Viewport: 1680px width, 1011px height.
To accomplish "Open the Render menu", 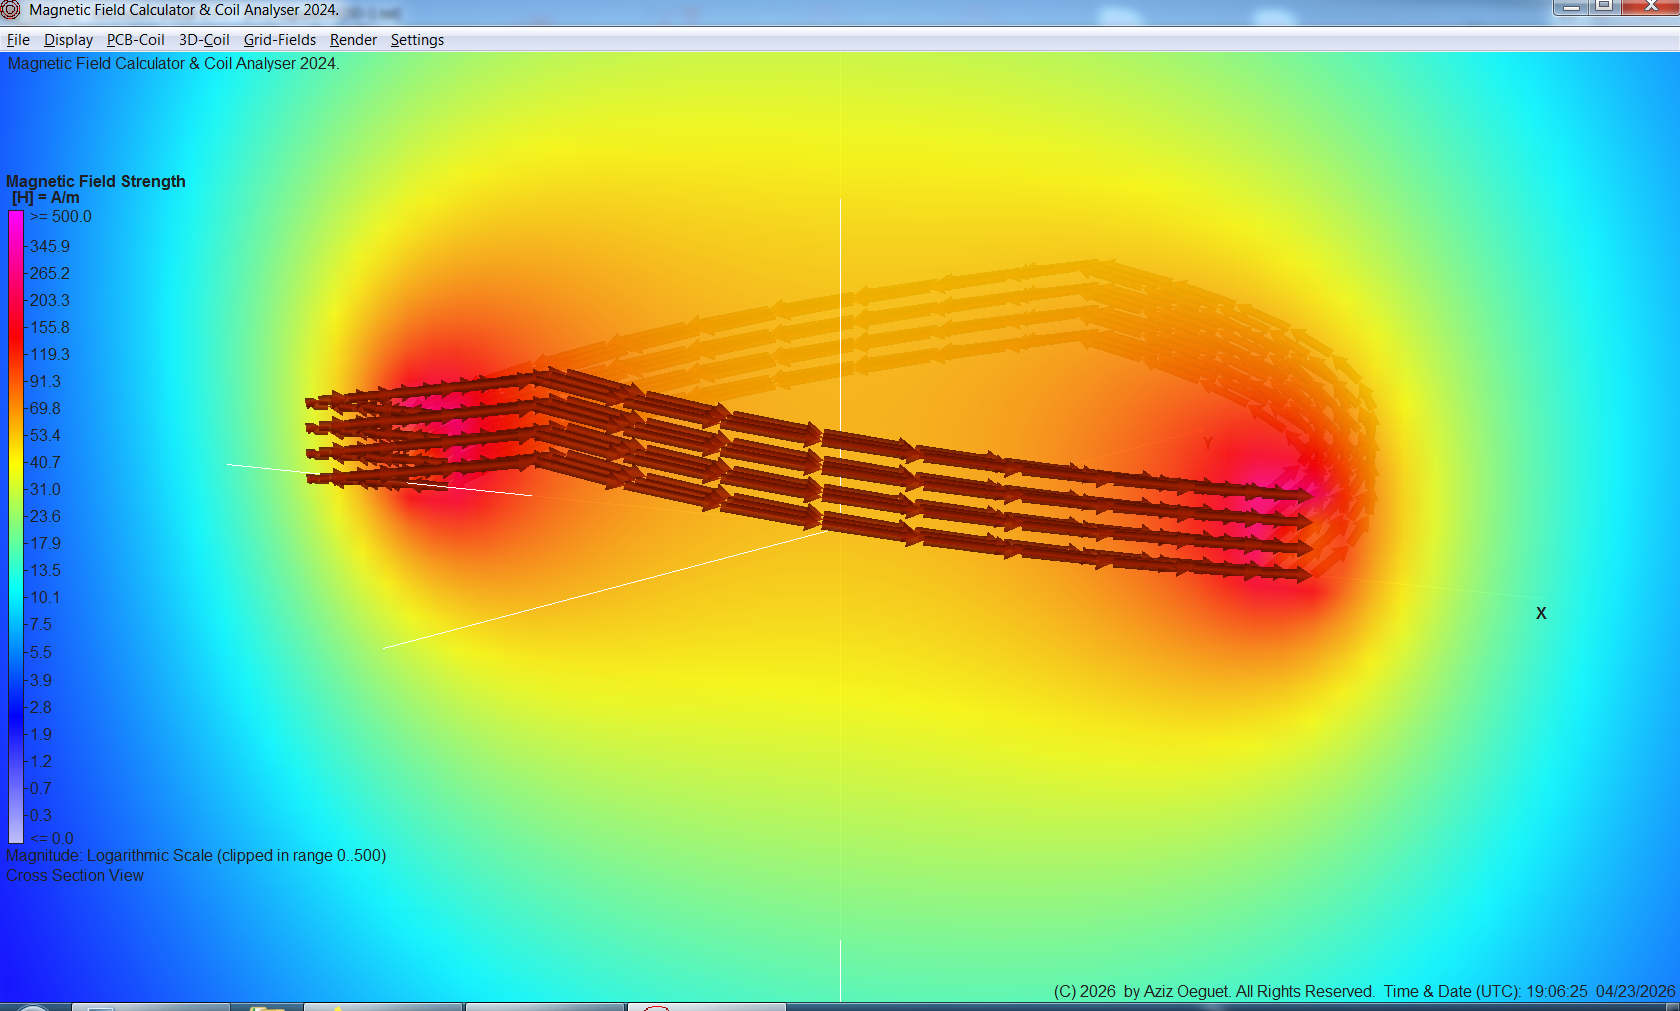I will 352,40.
